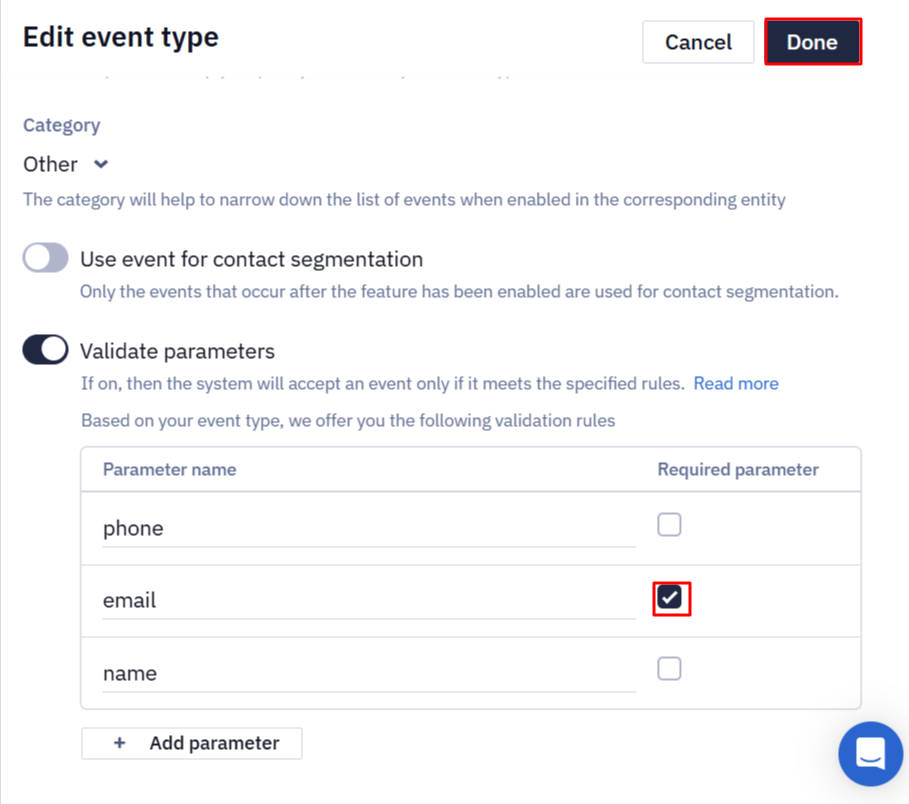Open the Other category dropdown
This screenshot has height=804, width=909.
(66, 165)
